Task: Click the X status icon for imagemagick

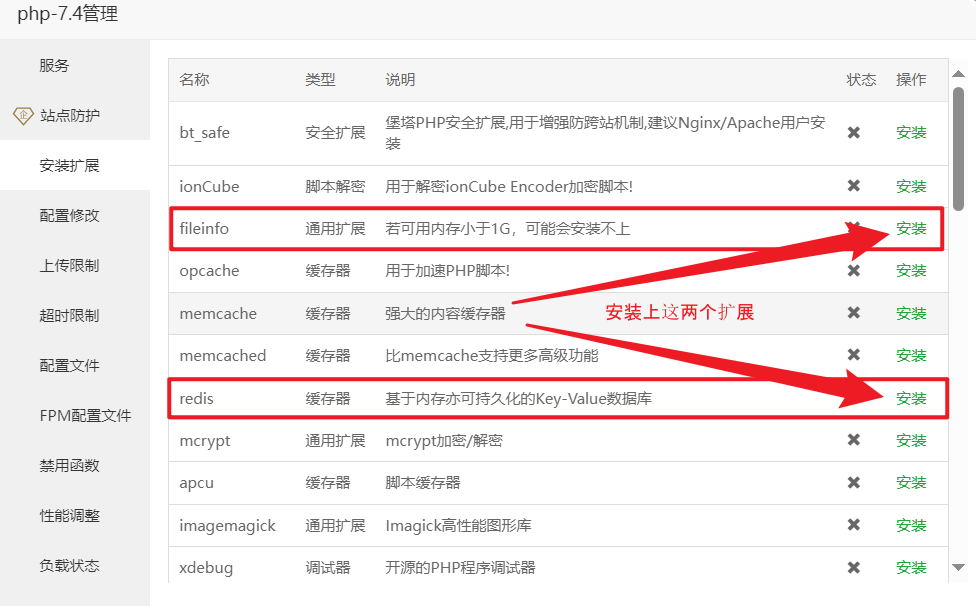Action: [x=854, y=525]
